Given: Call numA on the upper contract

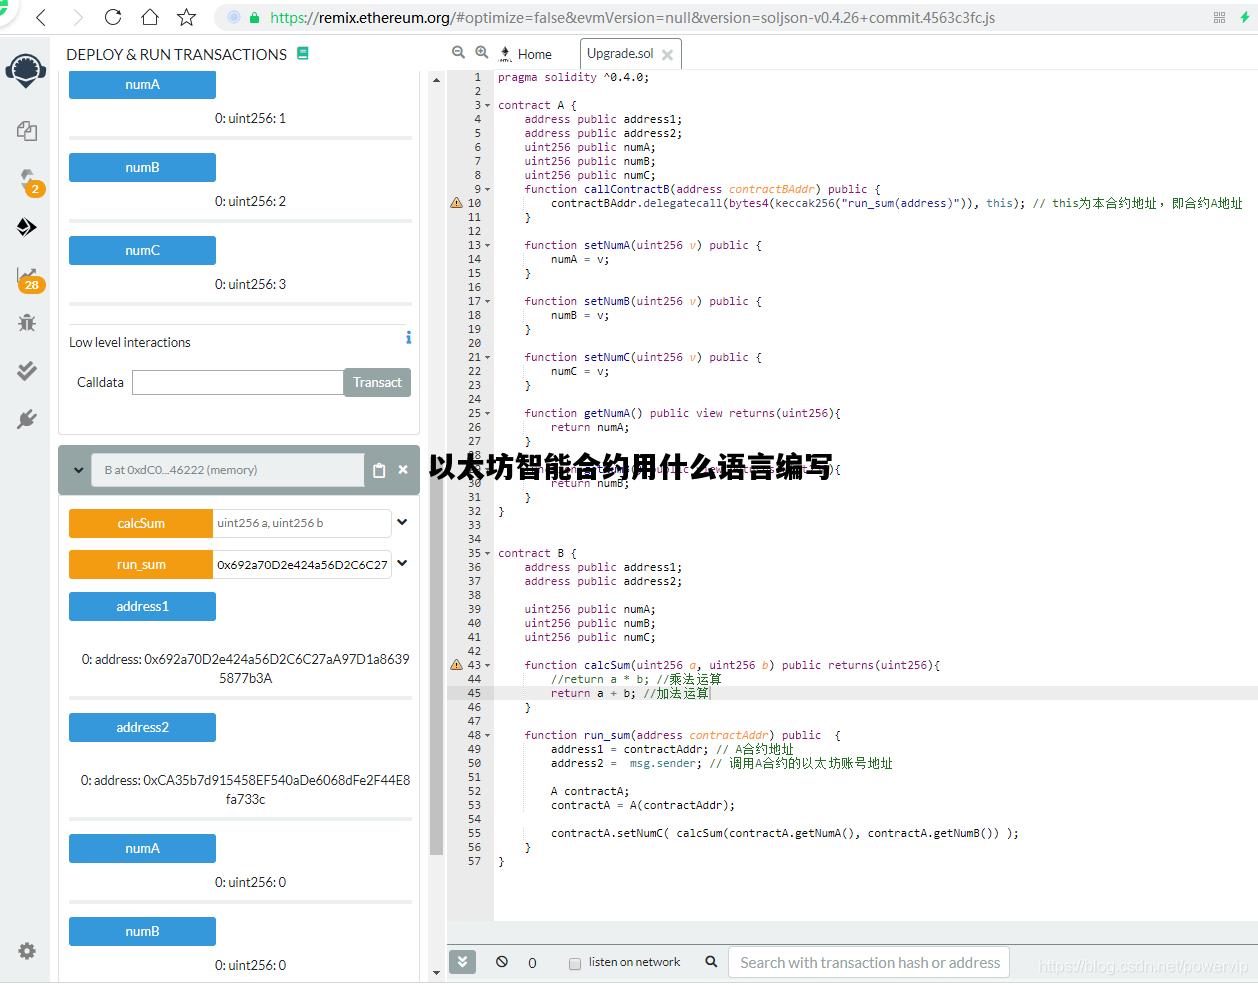Looking at the screenshot, I should (142, 85).
